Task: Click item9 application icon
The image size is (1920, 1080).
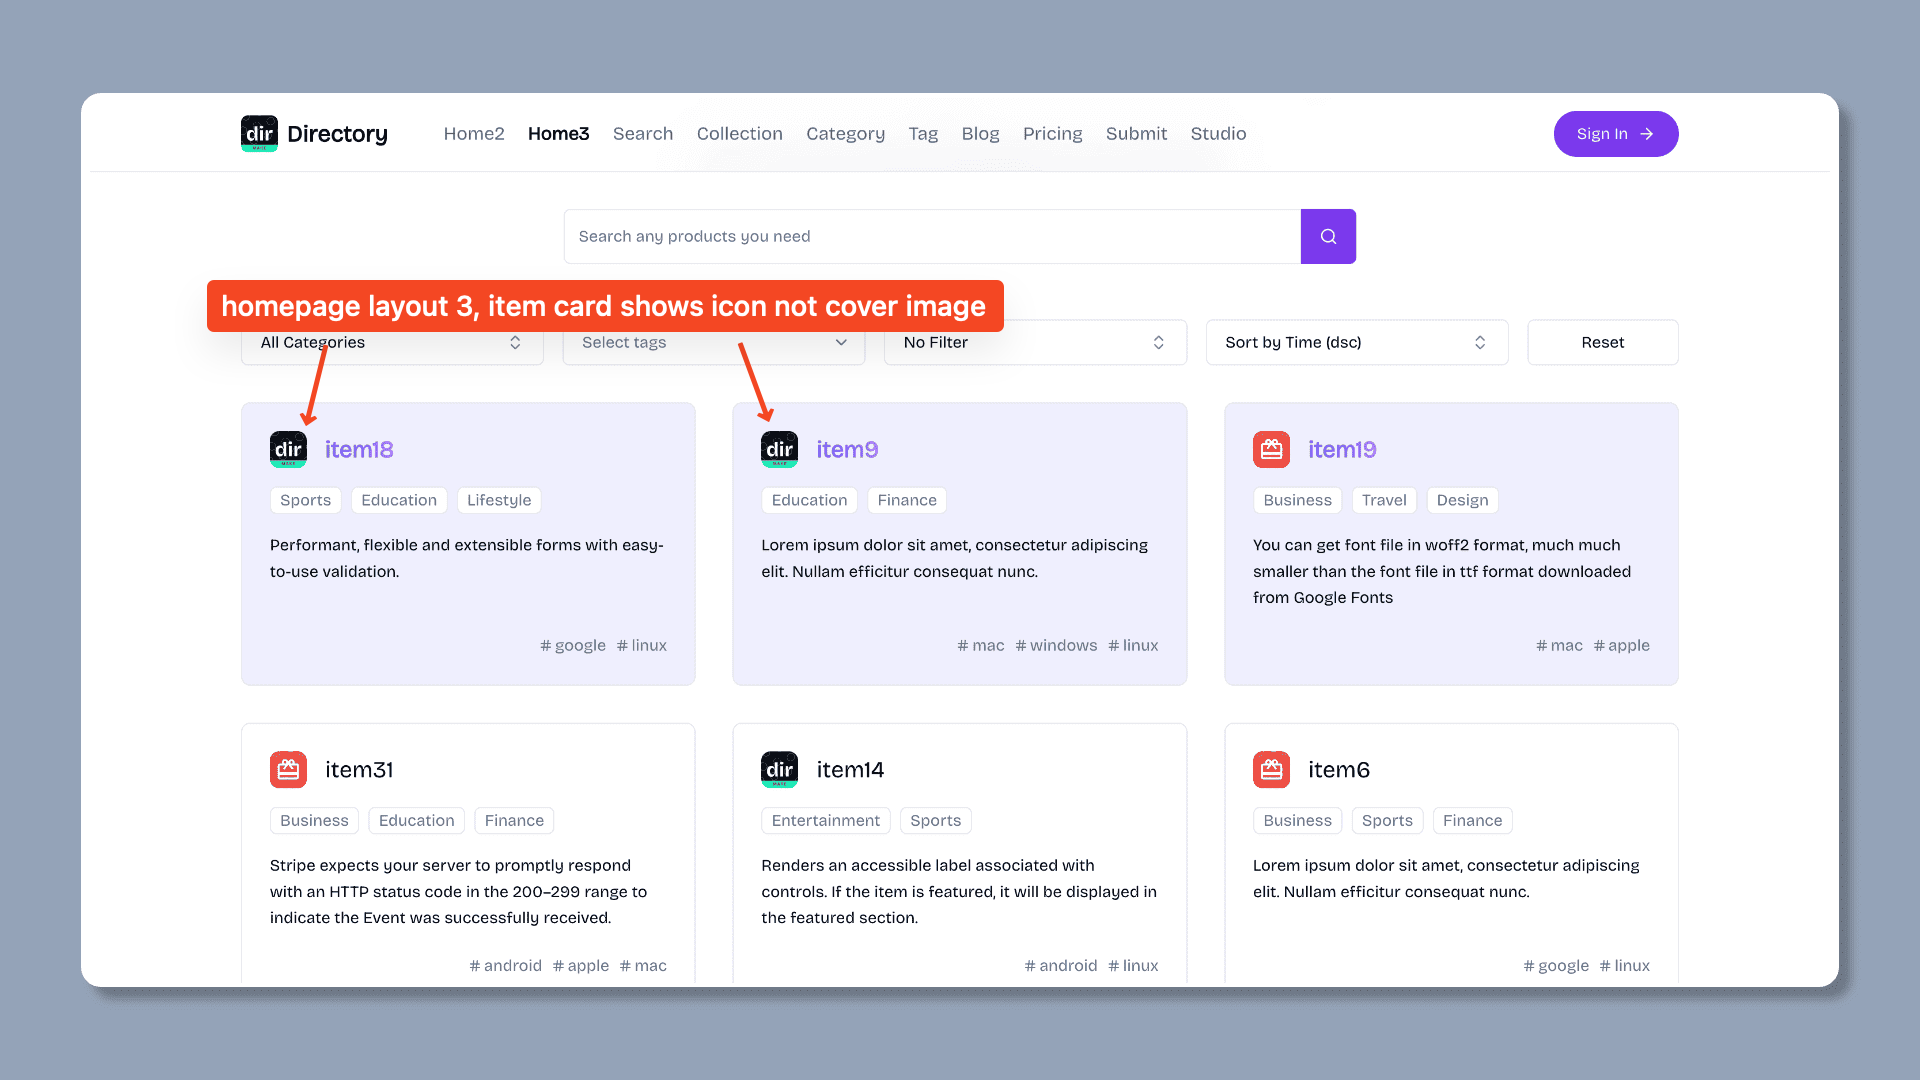Action: 779,450
